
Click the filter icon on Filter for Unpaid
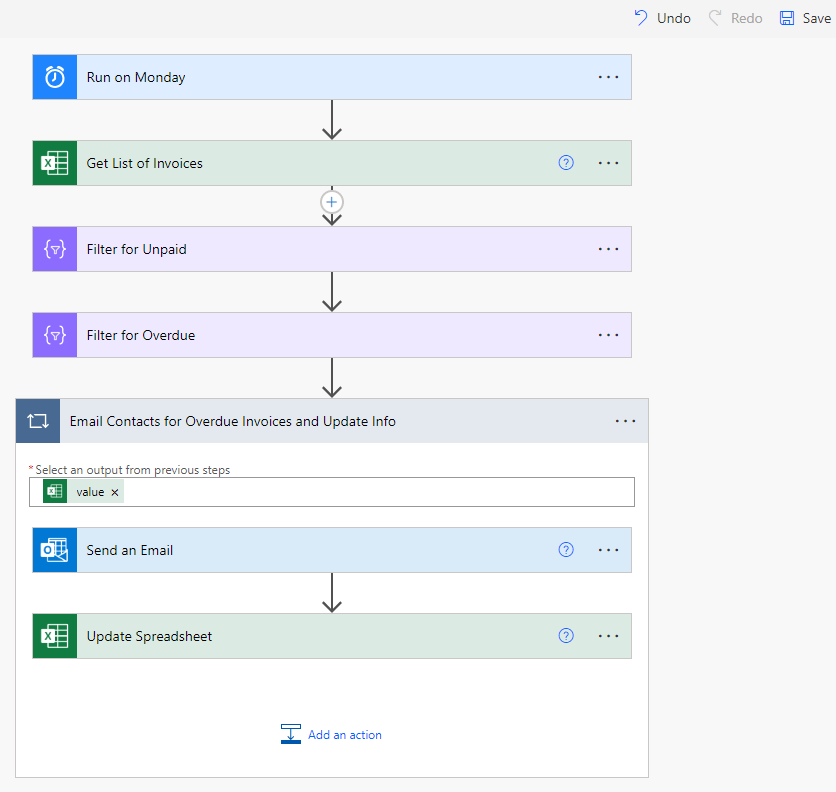pyautogui.click(x=55, y=249)
